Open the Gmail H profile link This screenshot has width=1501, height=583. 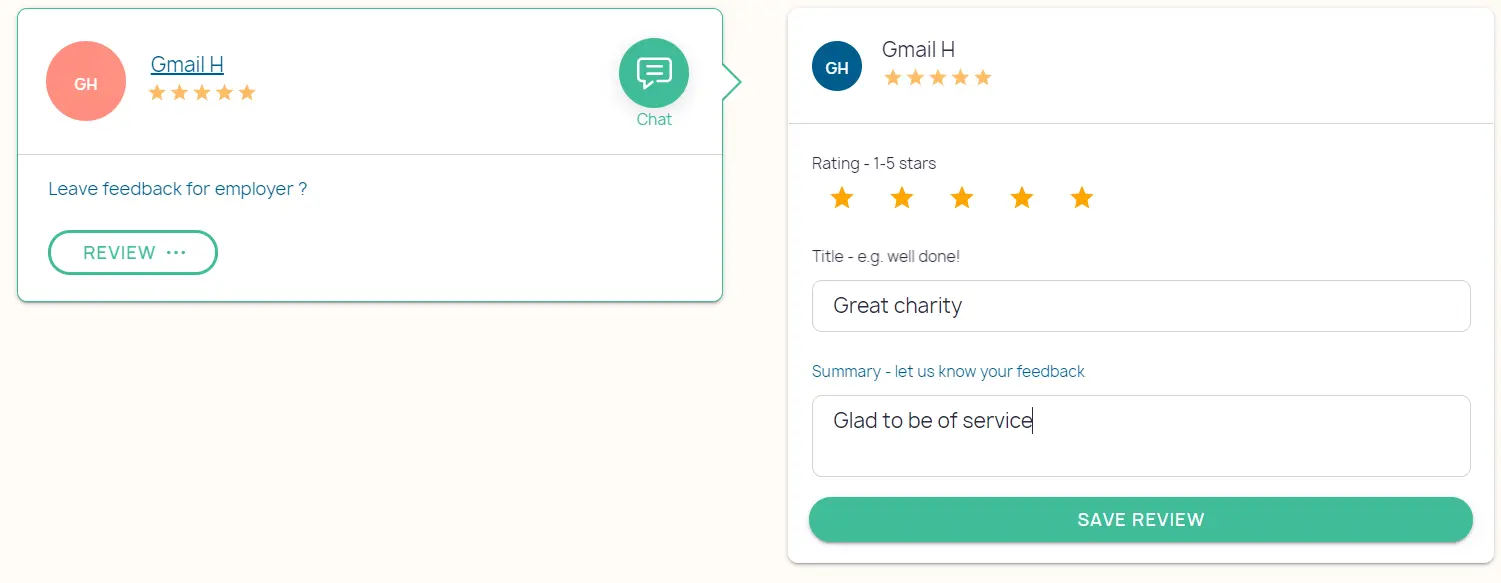tap(187, 65)
